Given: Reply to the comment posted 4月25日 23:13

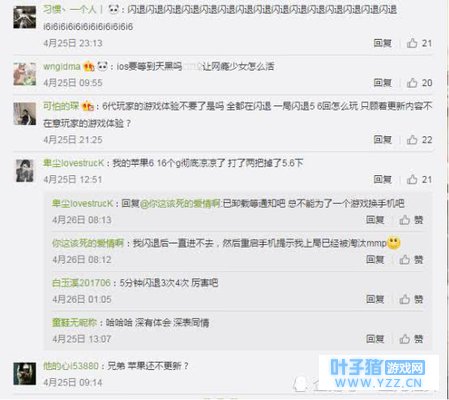Looking at the screenshot, I should pos(382,43).
